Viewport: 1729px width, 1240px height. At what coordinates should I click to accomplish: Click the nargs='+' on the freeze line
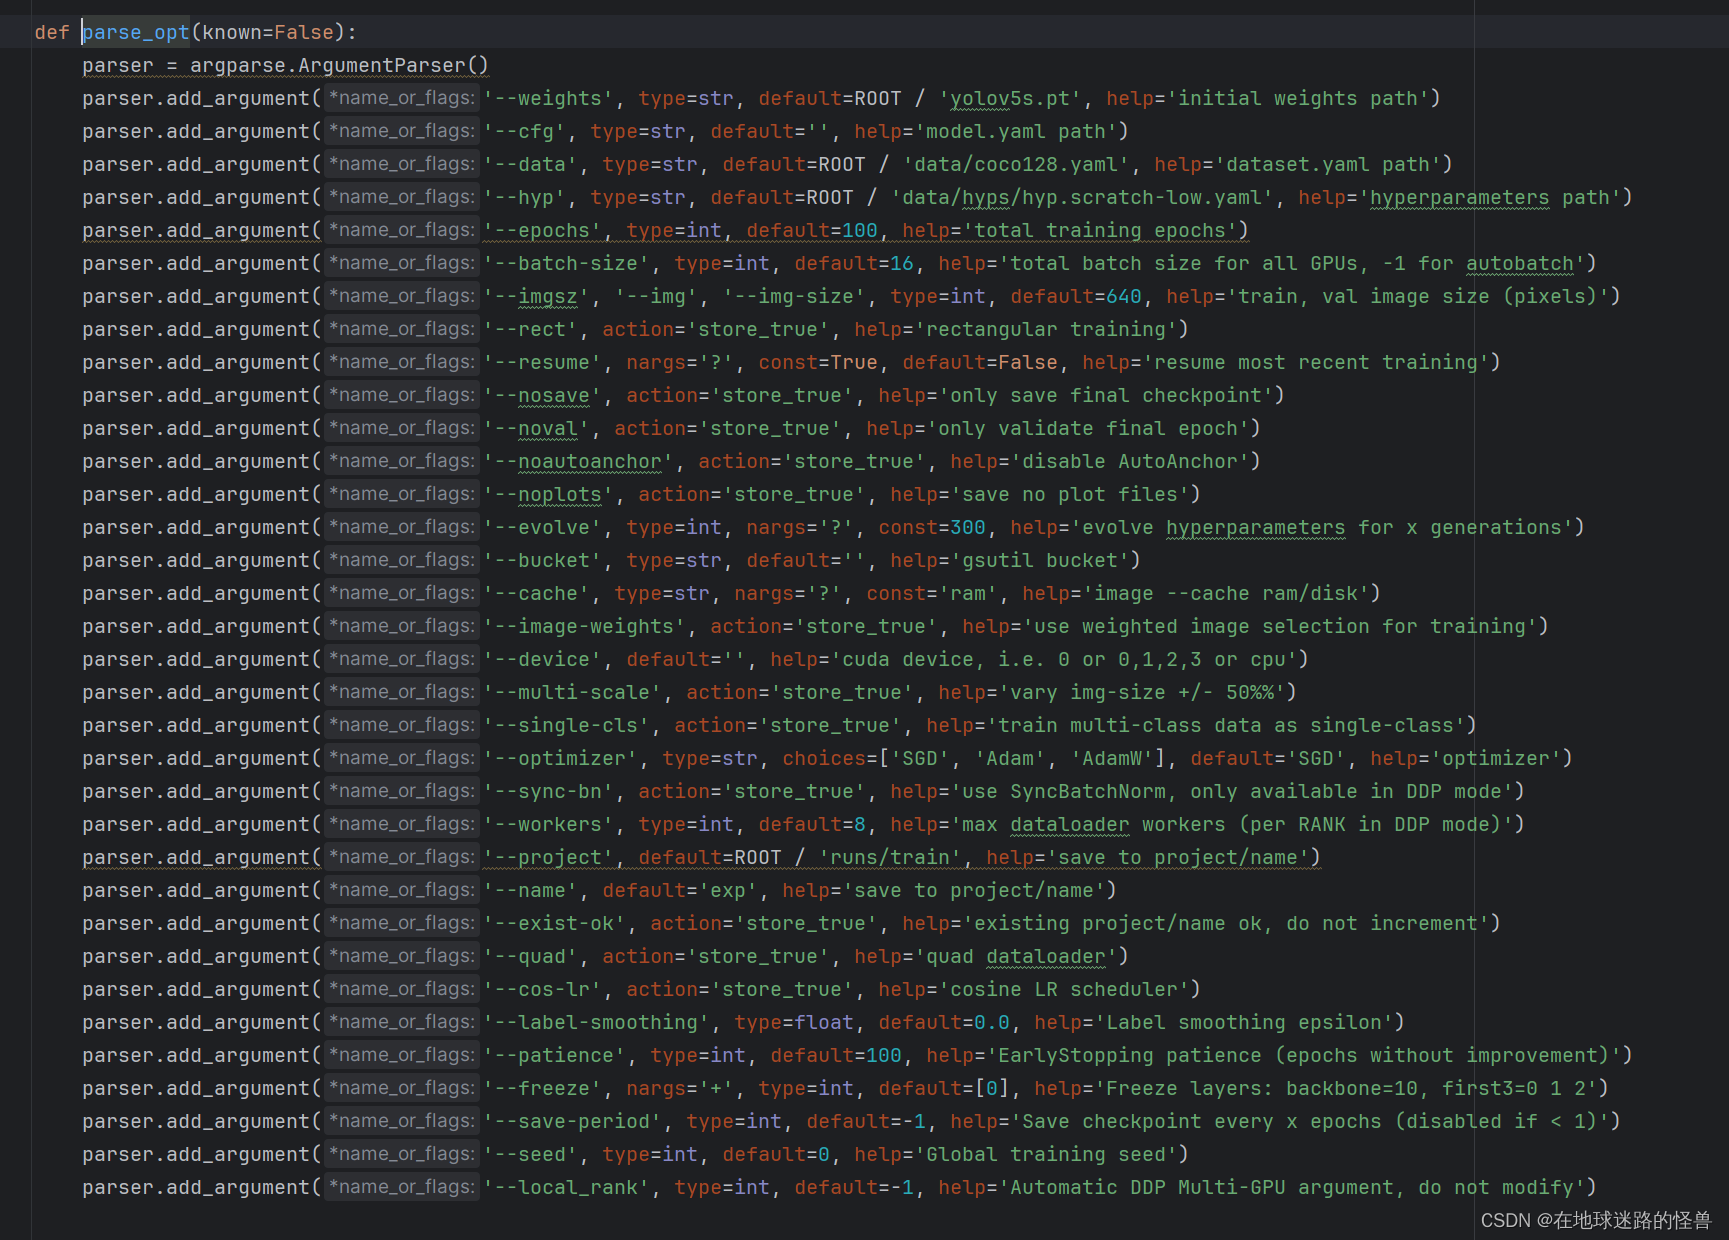680,1088
